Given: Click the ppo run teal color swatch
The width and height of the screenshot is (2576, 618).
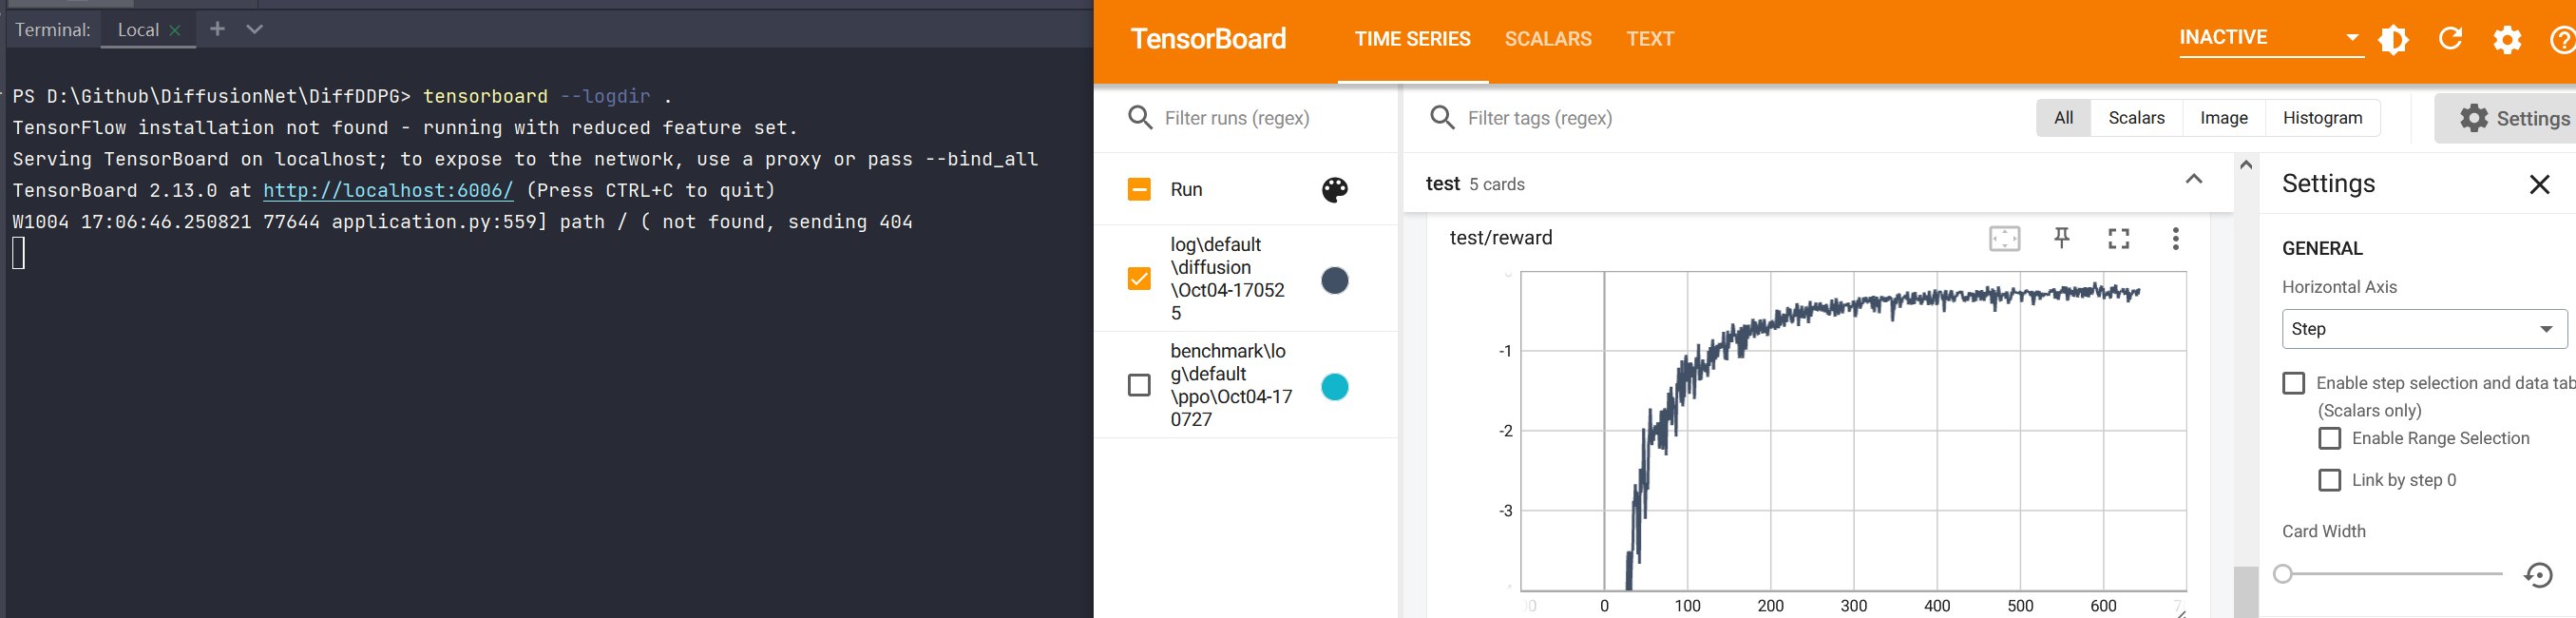Looking at the screenshot, I should [1334, 387].
